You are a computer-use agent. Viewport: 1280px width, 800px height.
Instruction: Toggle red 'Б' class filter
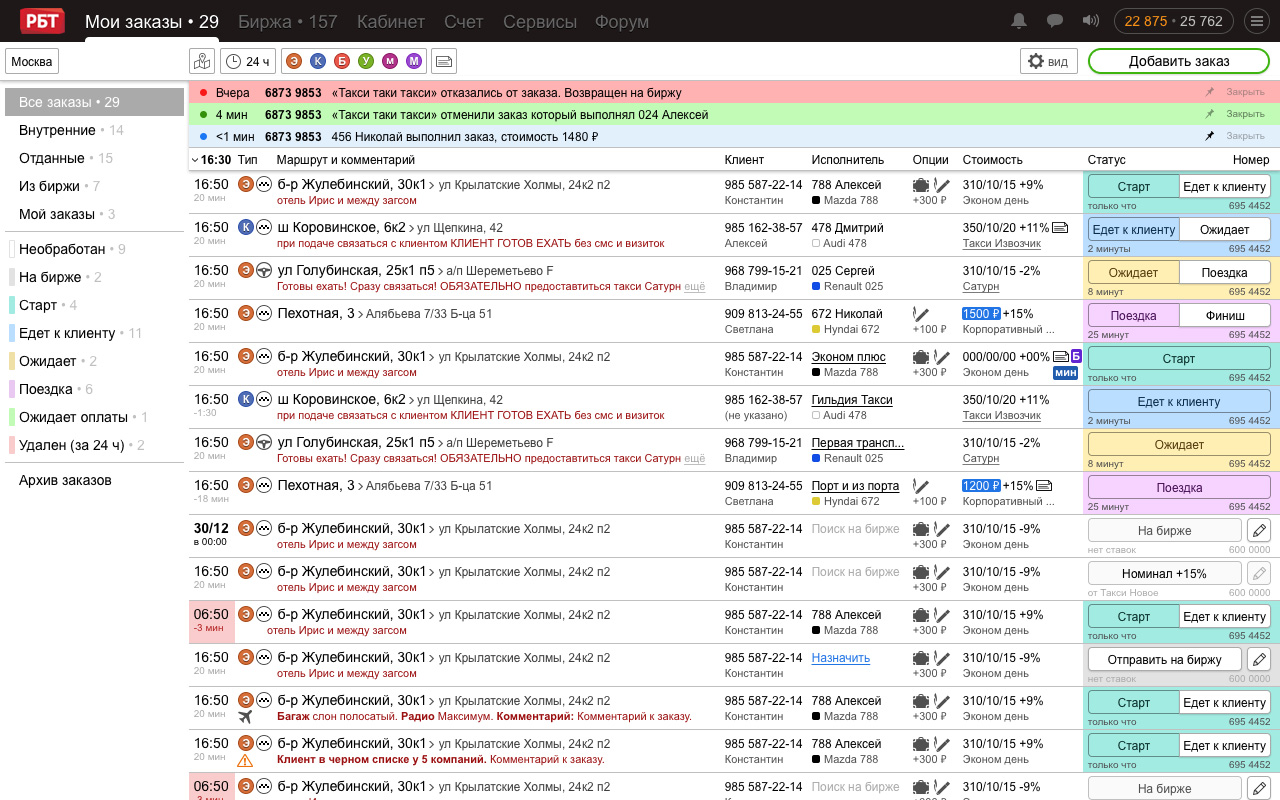point(342,62)
